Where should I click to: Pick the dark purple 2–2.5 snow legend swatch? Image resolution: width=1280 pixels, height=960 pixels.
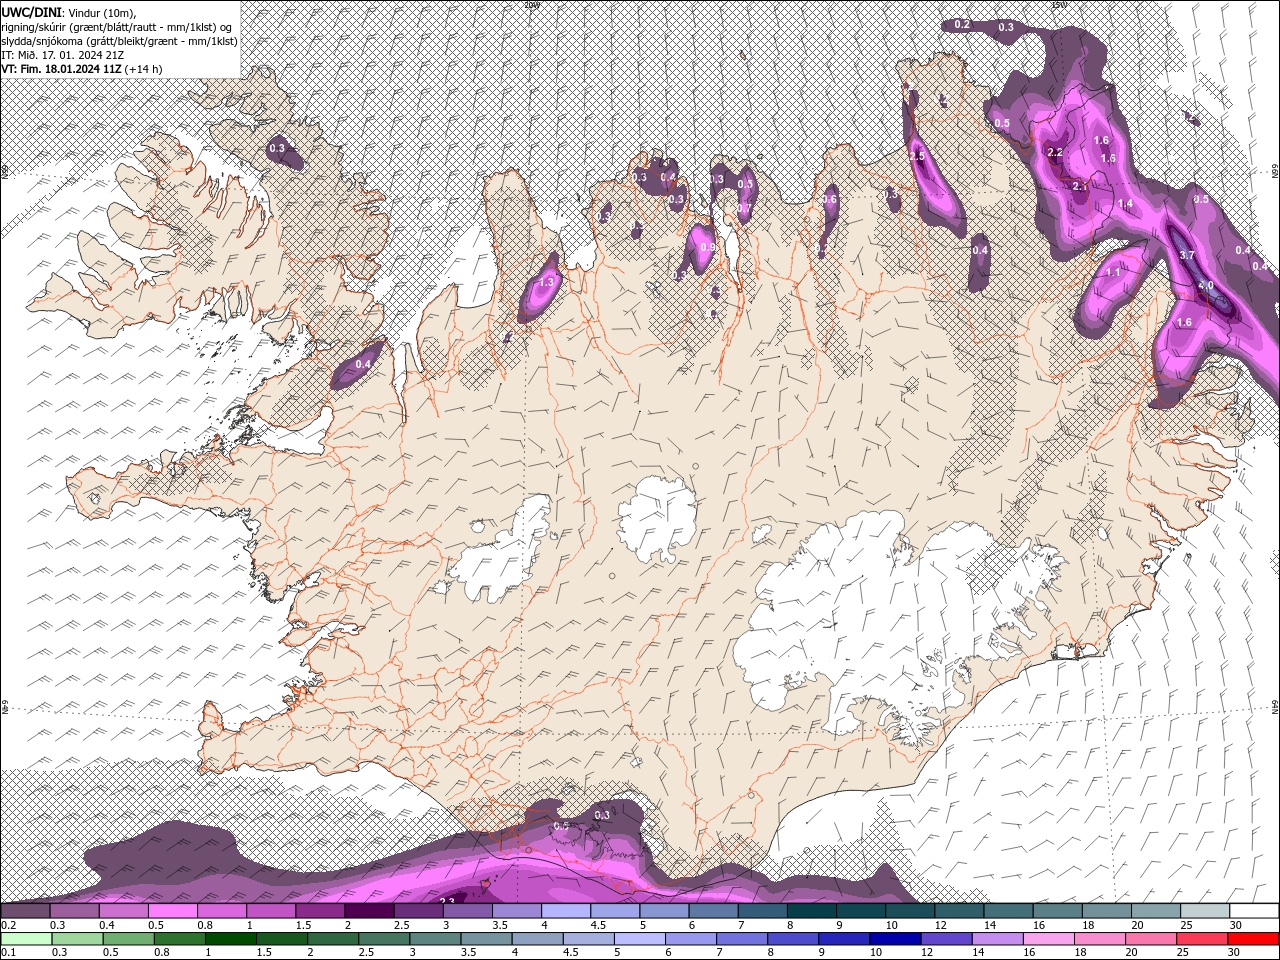[369, 911]
